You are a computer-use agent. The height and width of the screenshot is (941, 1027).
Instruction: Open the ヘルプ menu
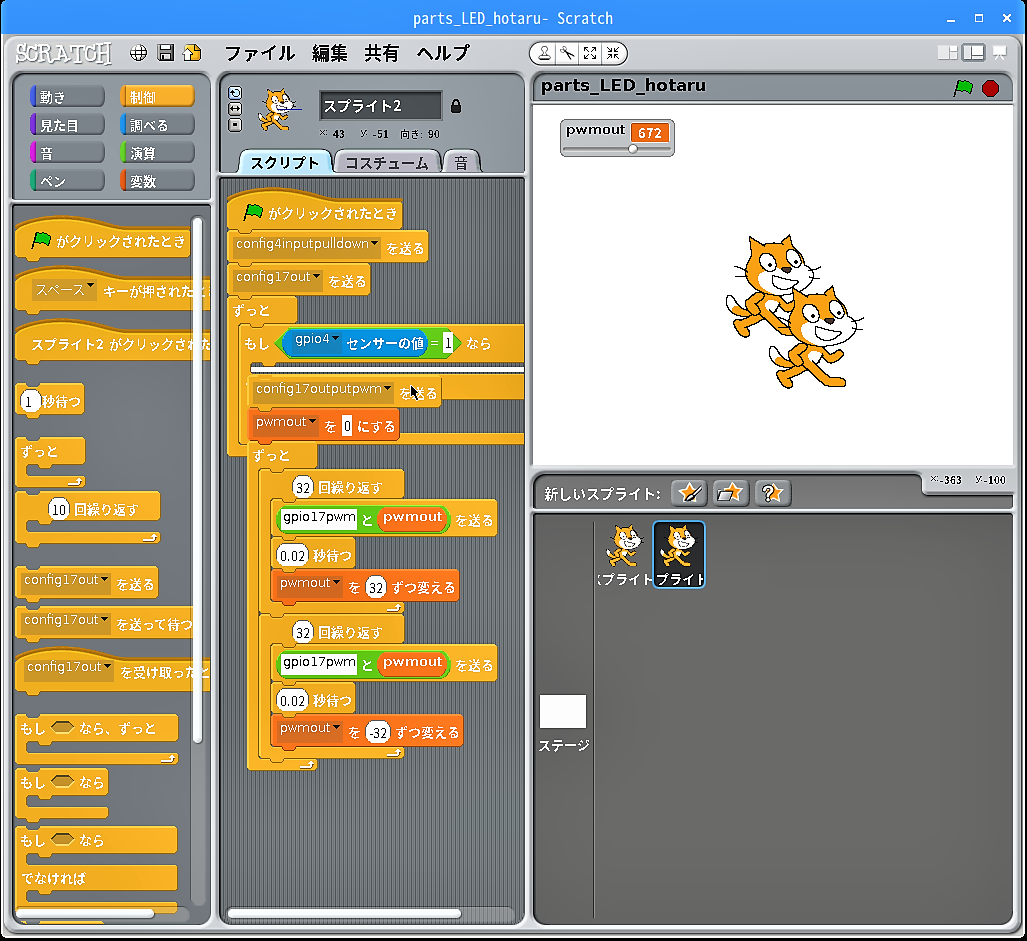coord(443,53)
